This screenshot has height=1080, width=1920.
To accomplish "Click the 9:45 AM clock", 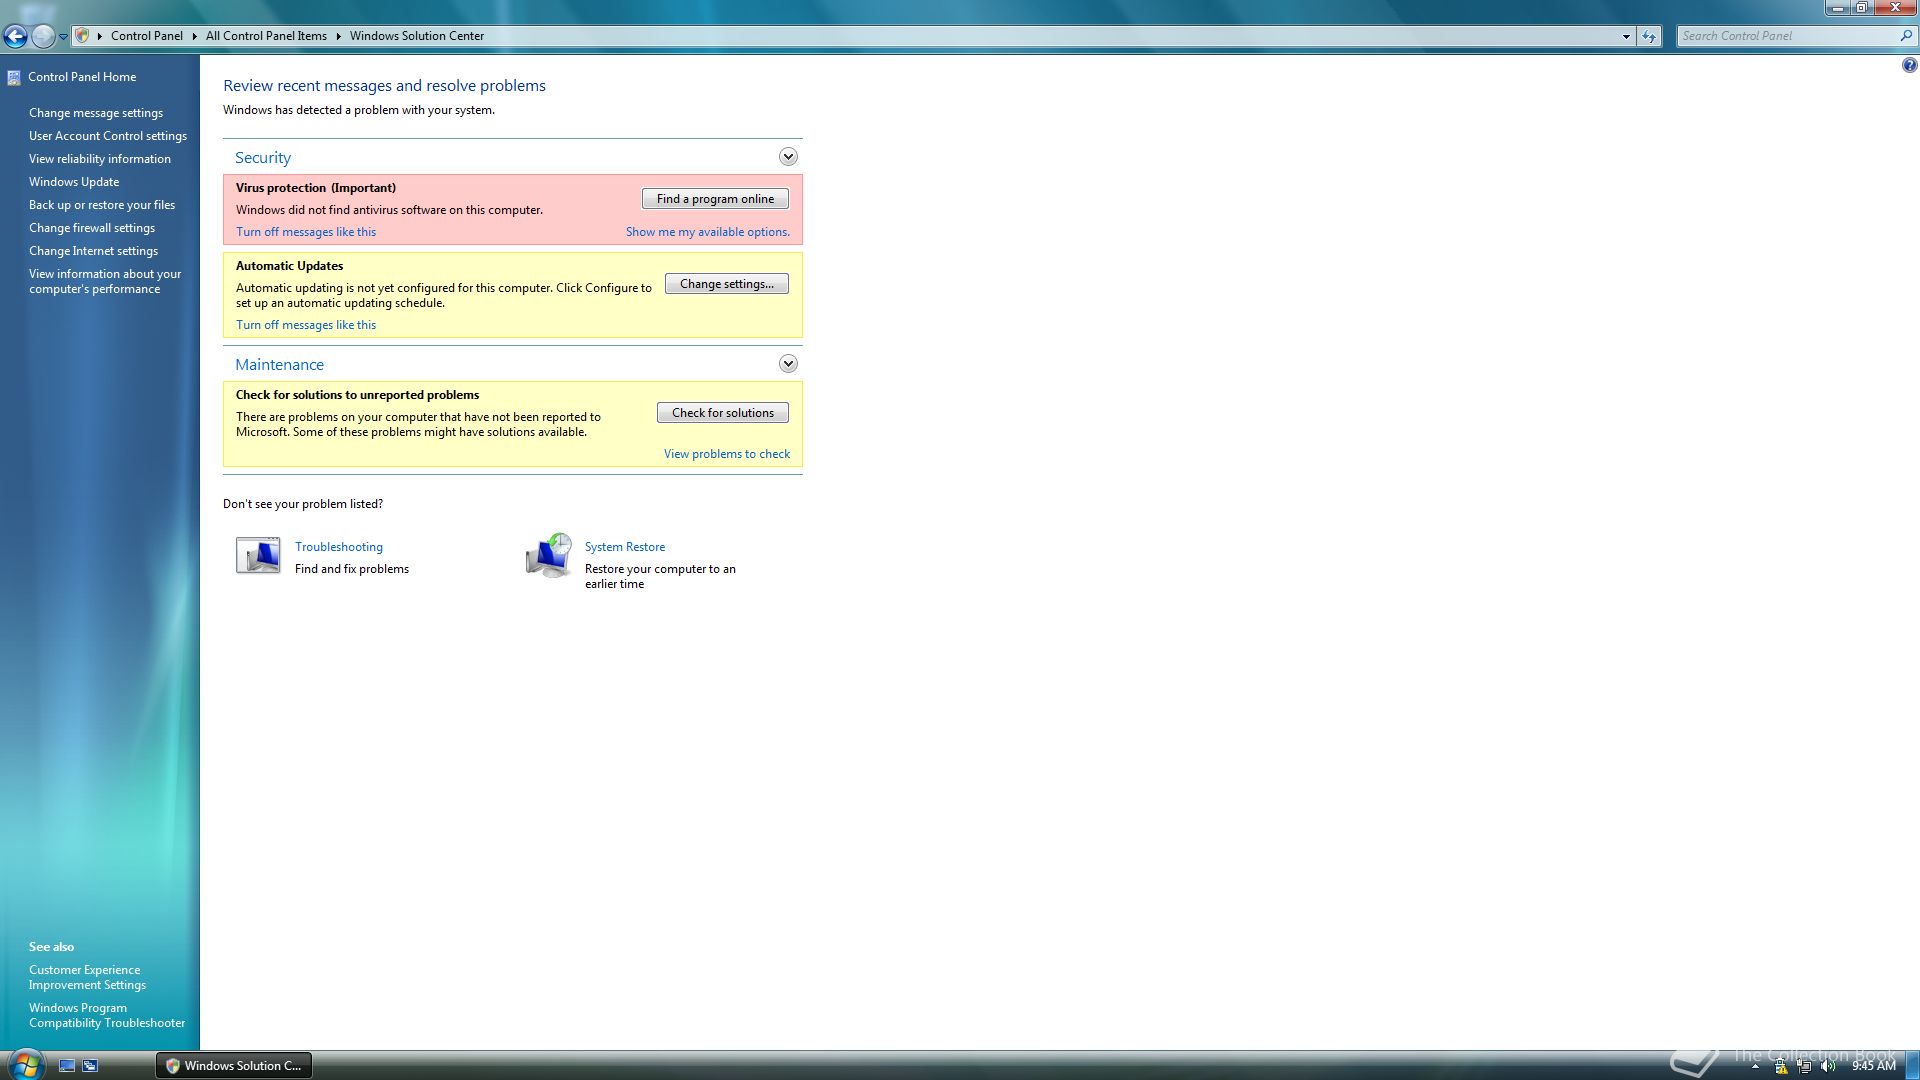I will 1873,1066.
